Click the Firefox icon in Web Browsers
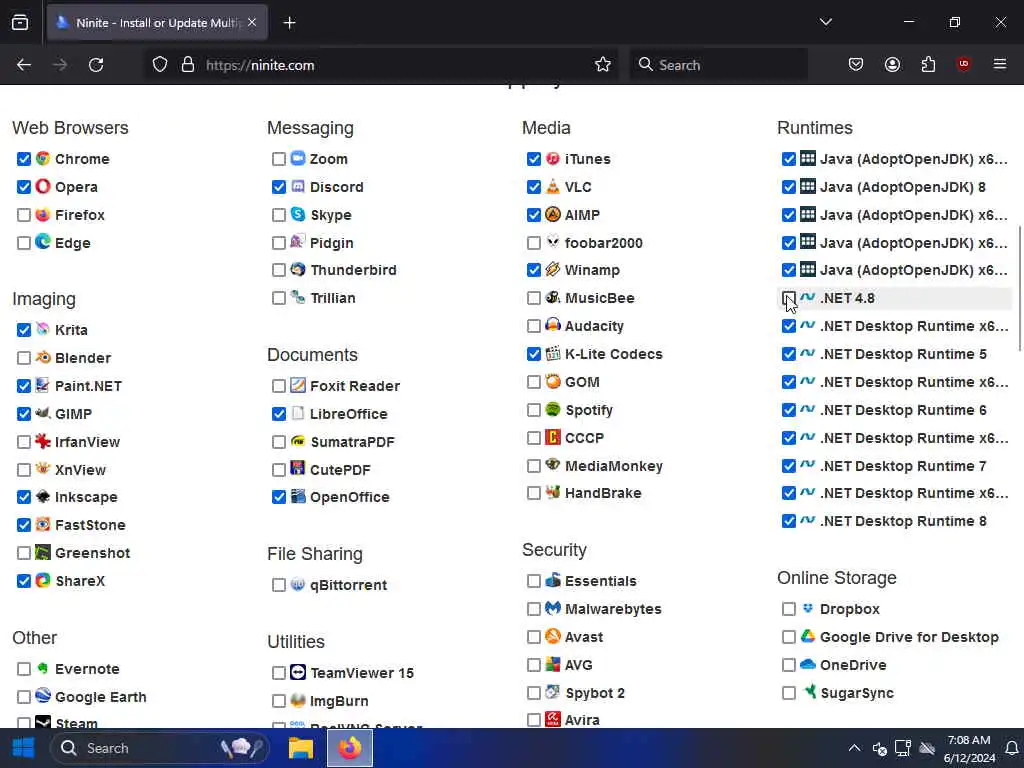This screenshot has width=1024, height=768. [43, 215]
